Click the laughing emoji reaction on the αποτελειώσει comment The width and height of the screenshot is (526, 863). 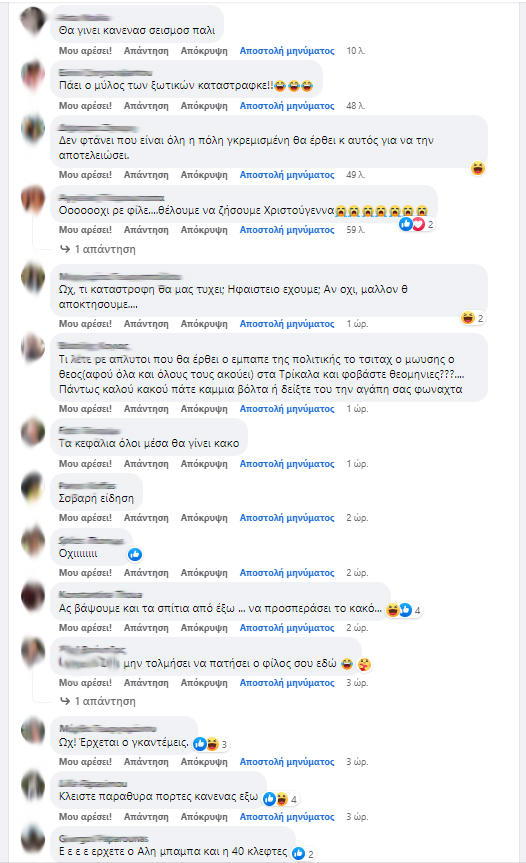pyautogui.click(x=478, y=168)
